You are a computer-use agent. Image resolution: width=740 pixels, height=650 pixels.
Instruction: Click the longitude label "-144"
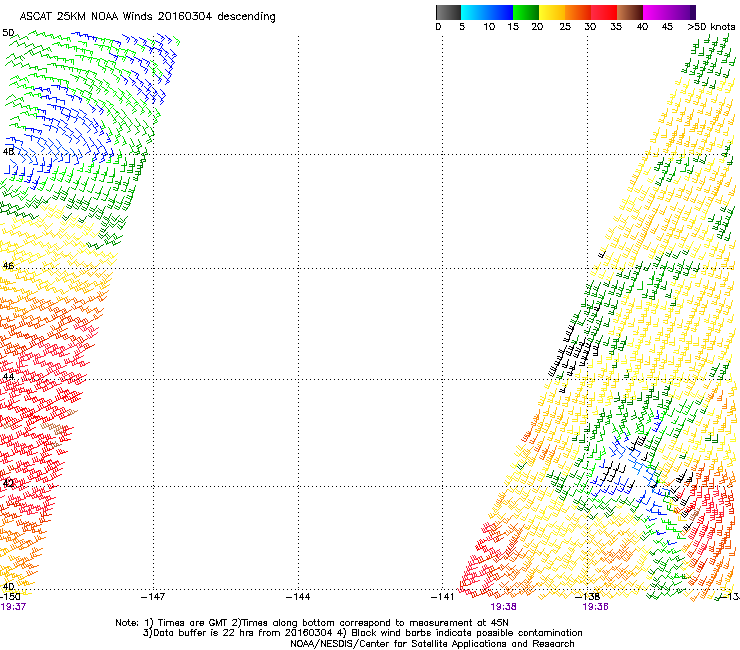[298, 597]
